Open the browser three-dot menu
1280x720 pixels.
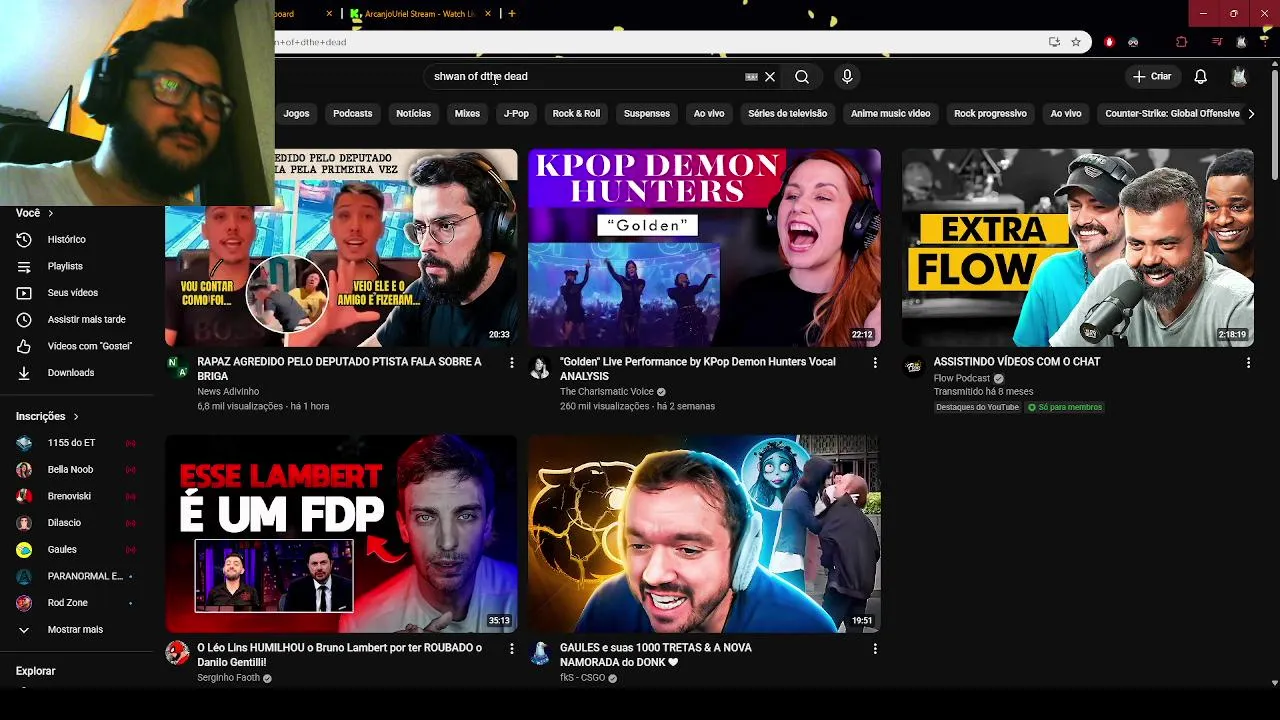tap(1265, 42)
